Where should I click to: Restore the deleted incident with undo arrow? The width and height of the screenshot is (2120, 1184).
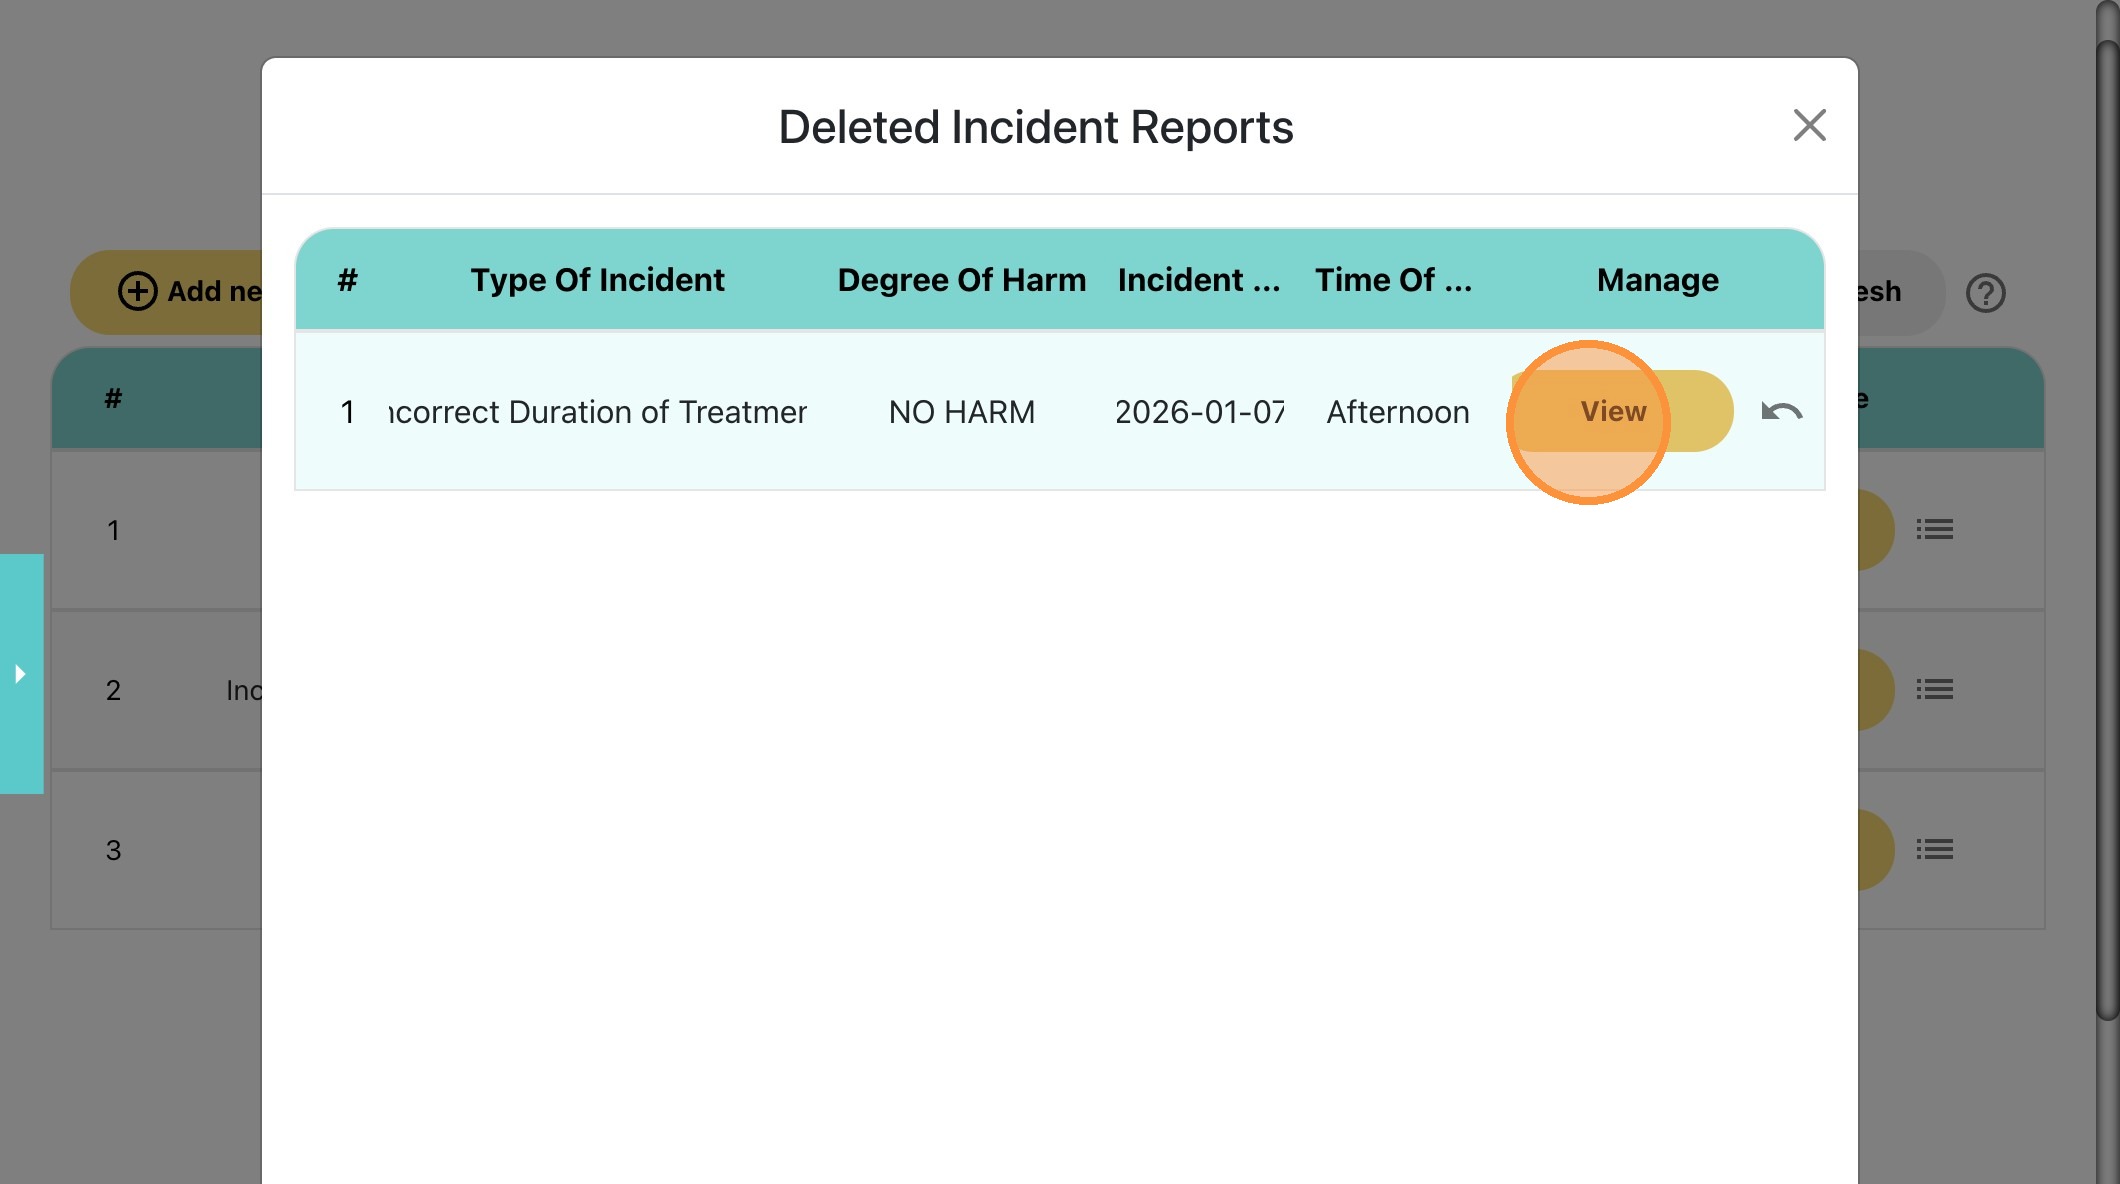point(1781,411)
